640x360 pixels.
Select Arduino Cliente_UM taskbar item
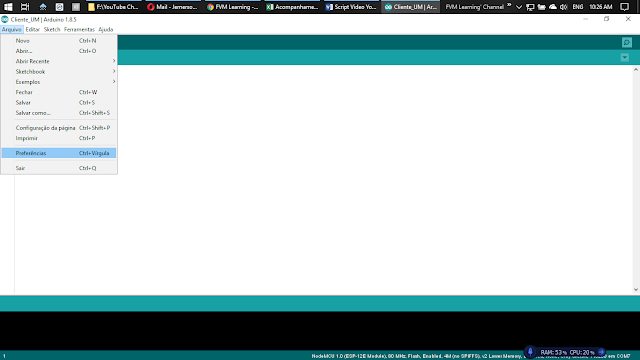[411, 7]
